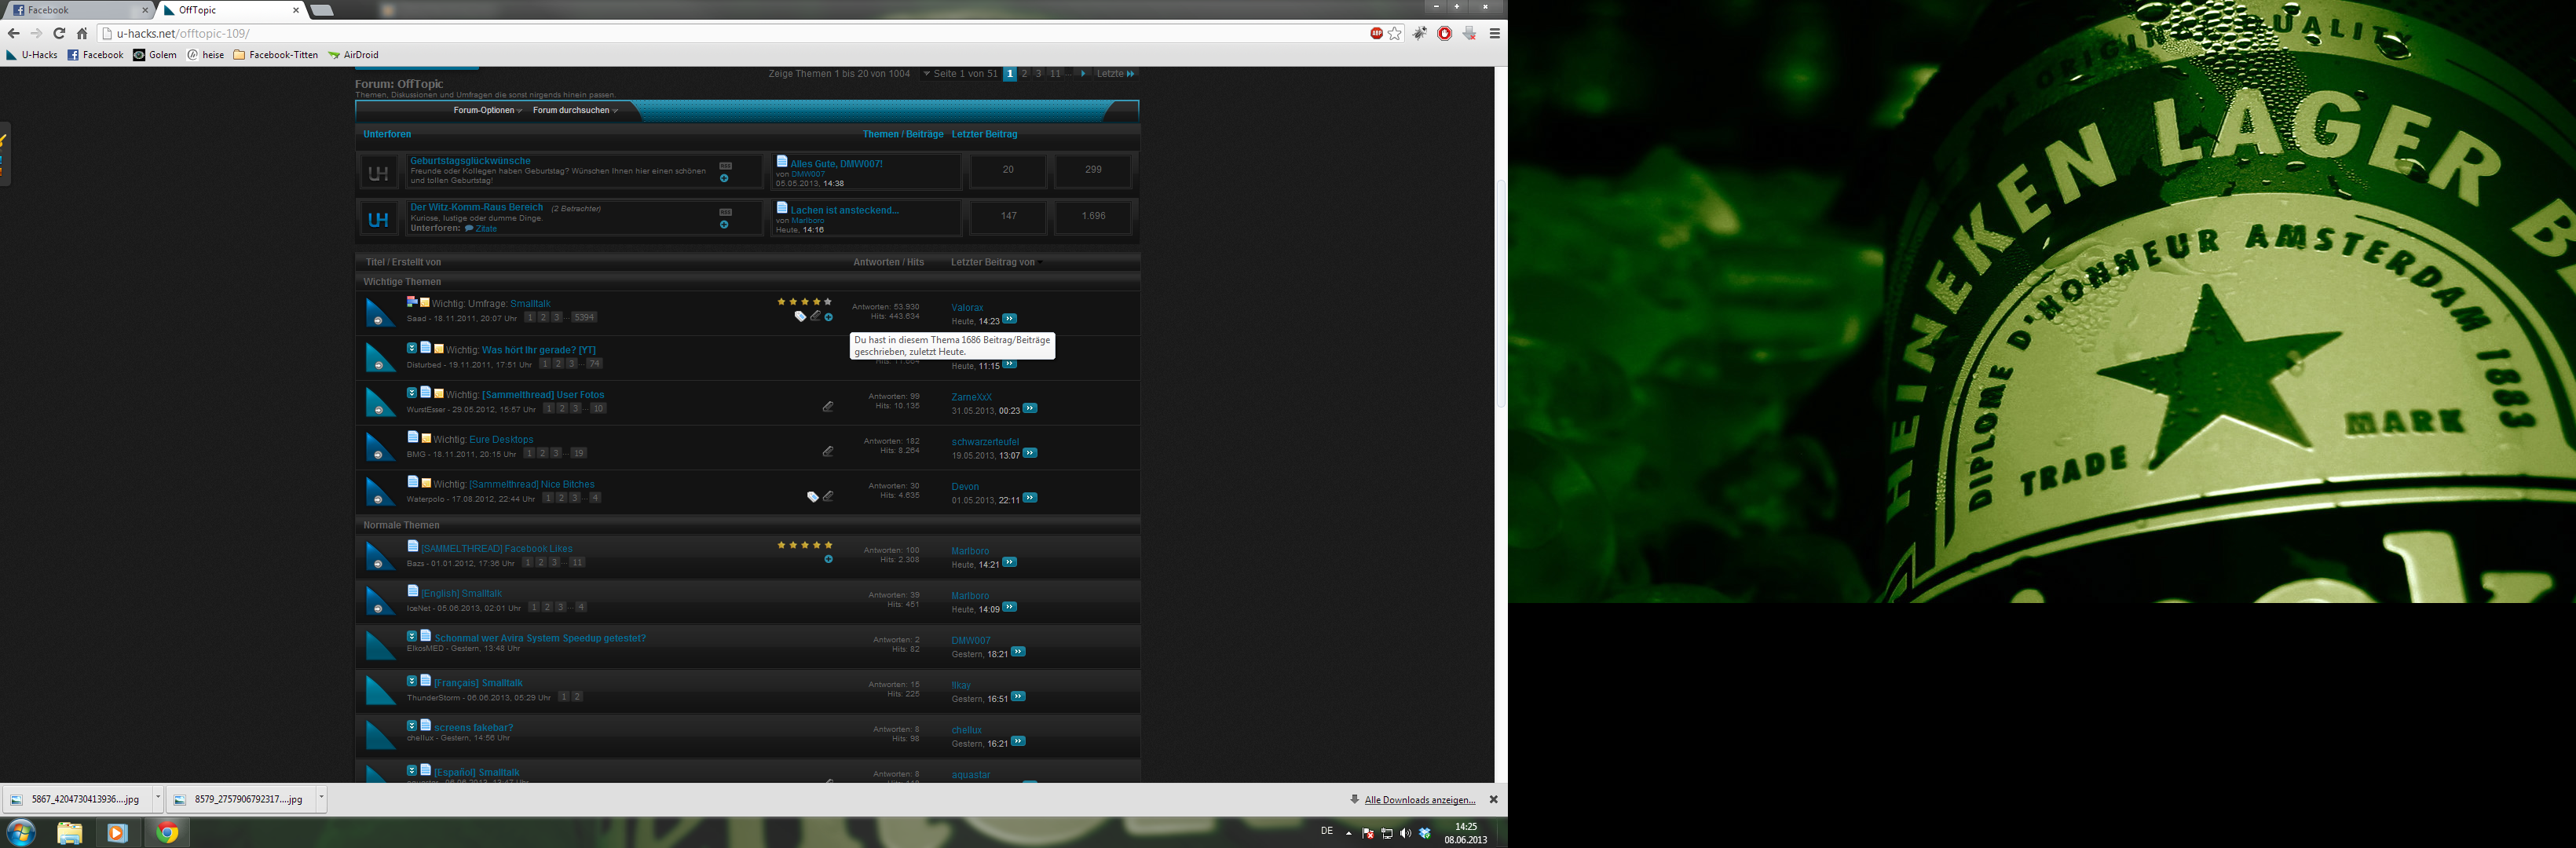Screen dimensions: 2576x848
Task: Click the bug-shaped extension icon
Action: (x=1419, y=33)
